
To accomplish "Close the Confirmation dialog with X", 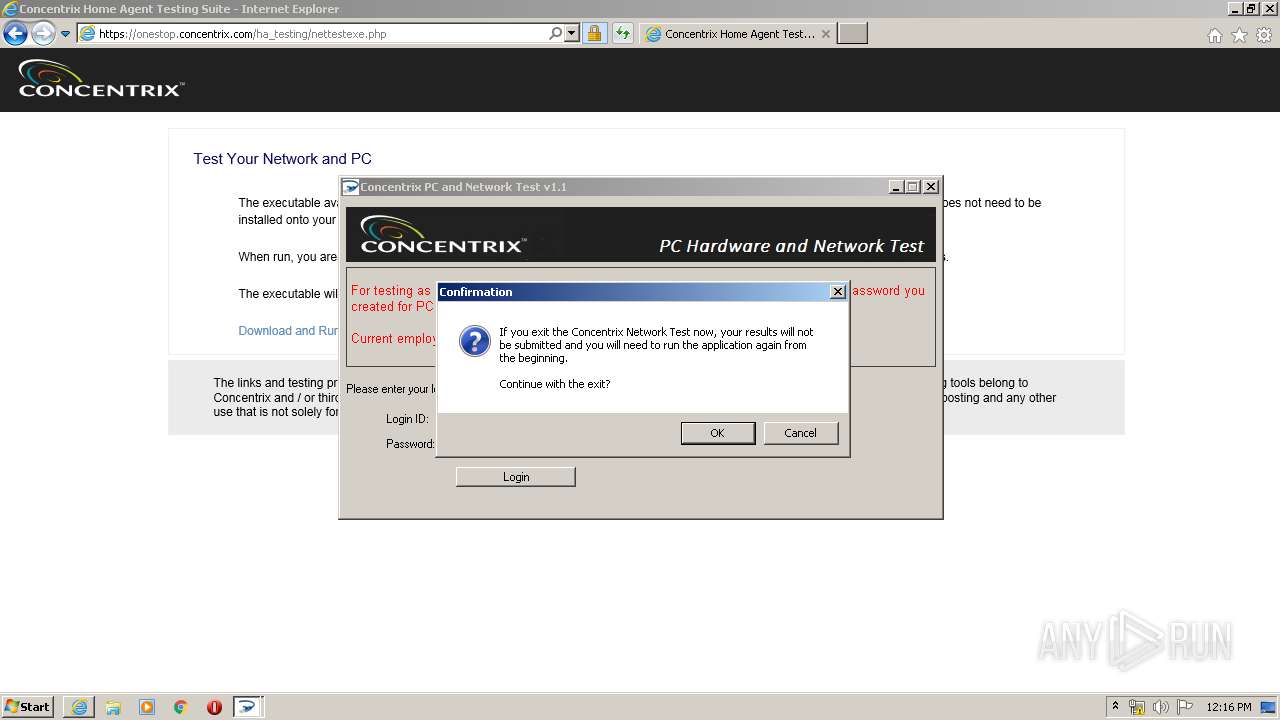I will 838,292.
